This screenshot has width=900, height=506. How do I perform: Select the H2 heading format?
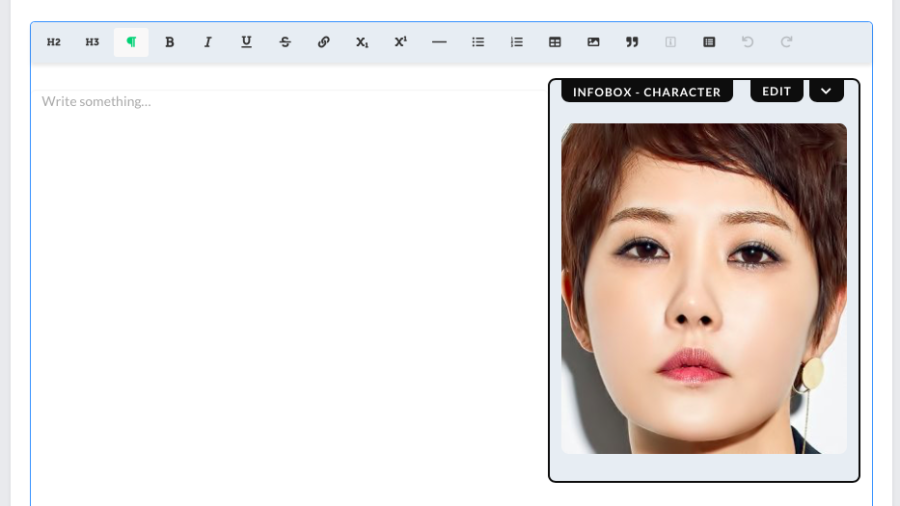coord(54,42)
